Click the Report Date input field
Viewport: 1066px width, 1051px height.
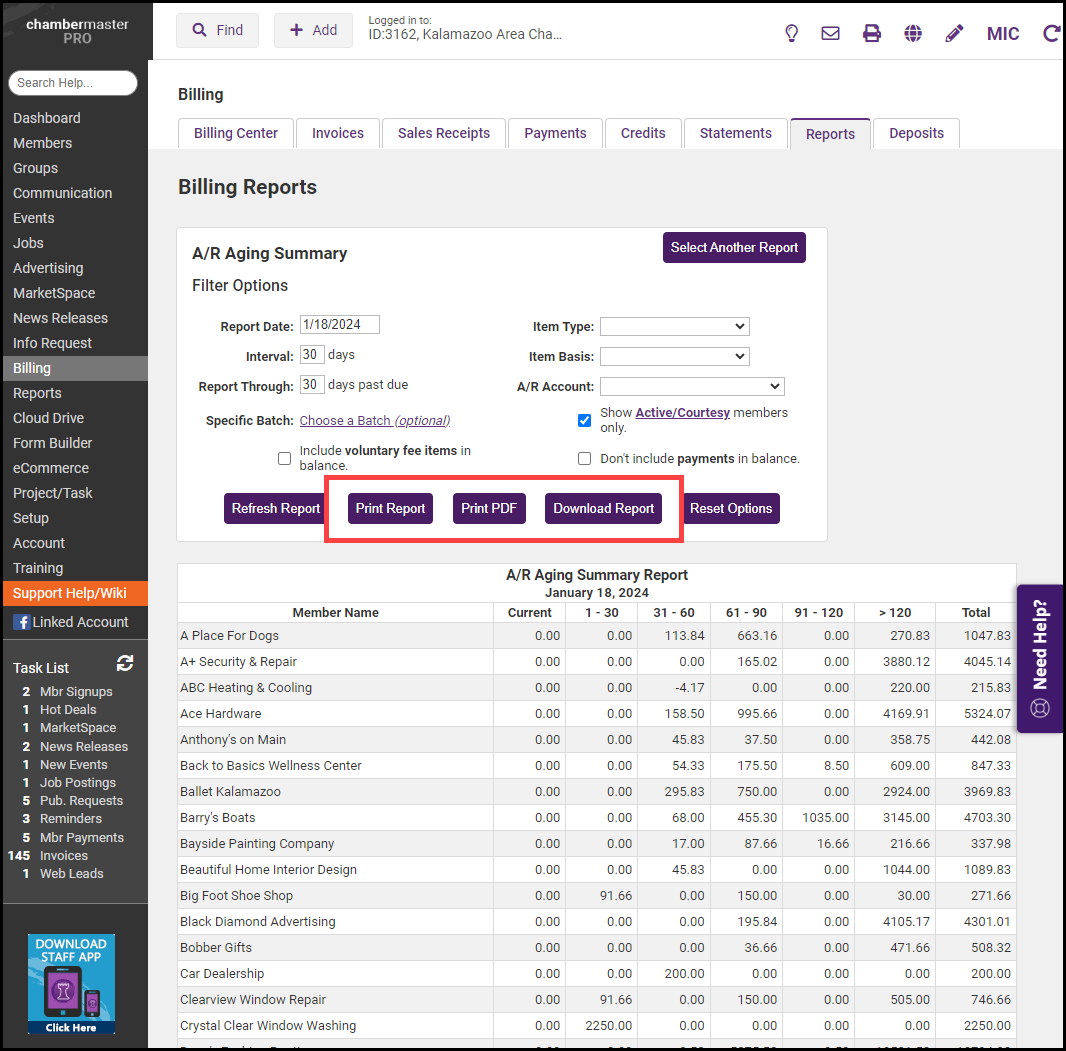(339, 325)
